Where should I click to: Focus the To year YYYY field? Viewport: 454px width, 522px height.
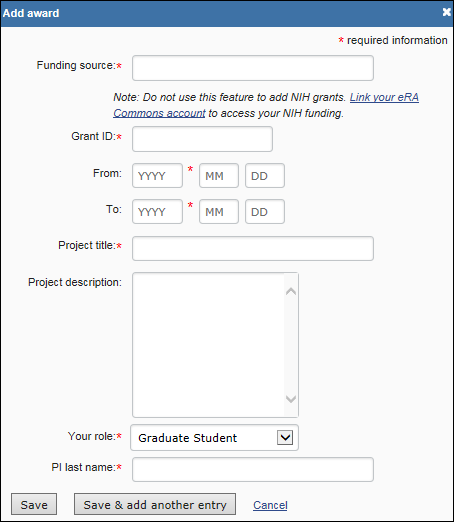point(157,211)
